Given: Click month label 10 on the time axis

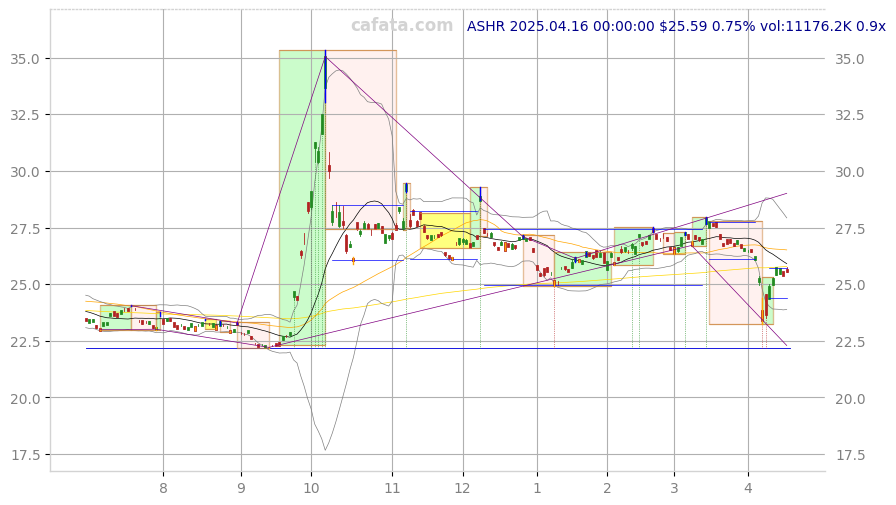Looking at the screenshot, I should coord(311,488).
